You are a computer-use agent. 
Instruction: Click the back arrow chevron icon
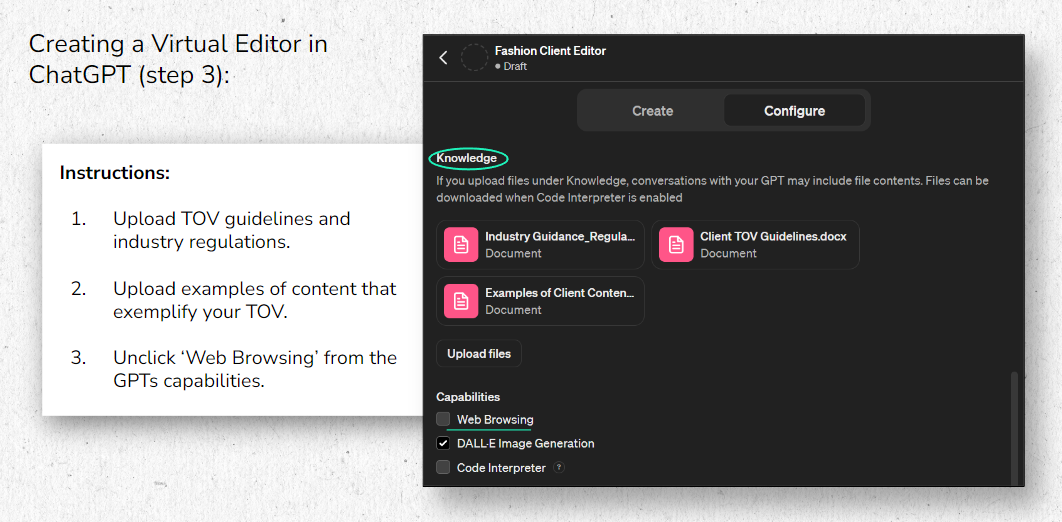click(x=444, y=58)
